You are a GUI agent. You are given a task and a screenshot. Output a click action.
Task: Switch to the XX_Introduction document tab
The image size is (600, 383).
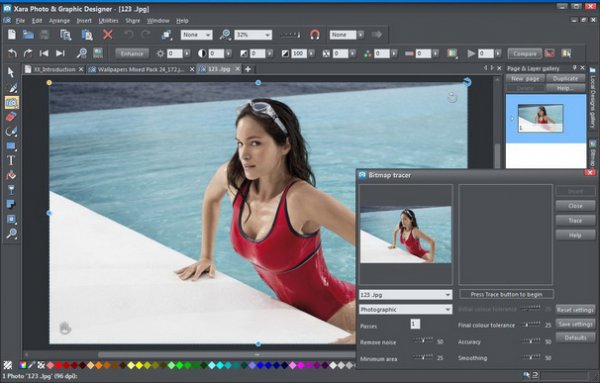click(x=54, y=69)
